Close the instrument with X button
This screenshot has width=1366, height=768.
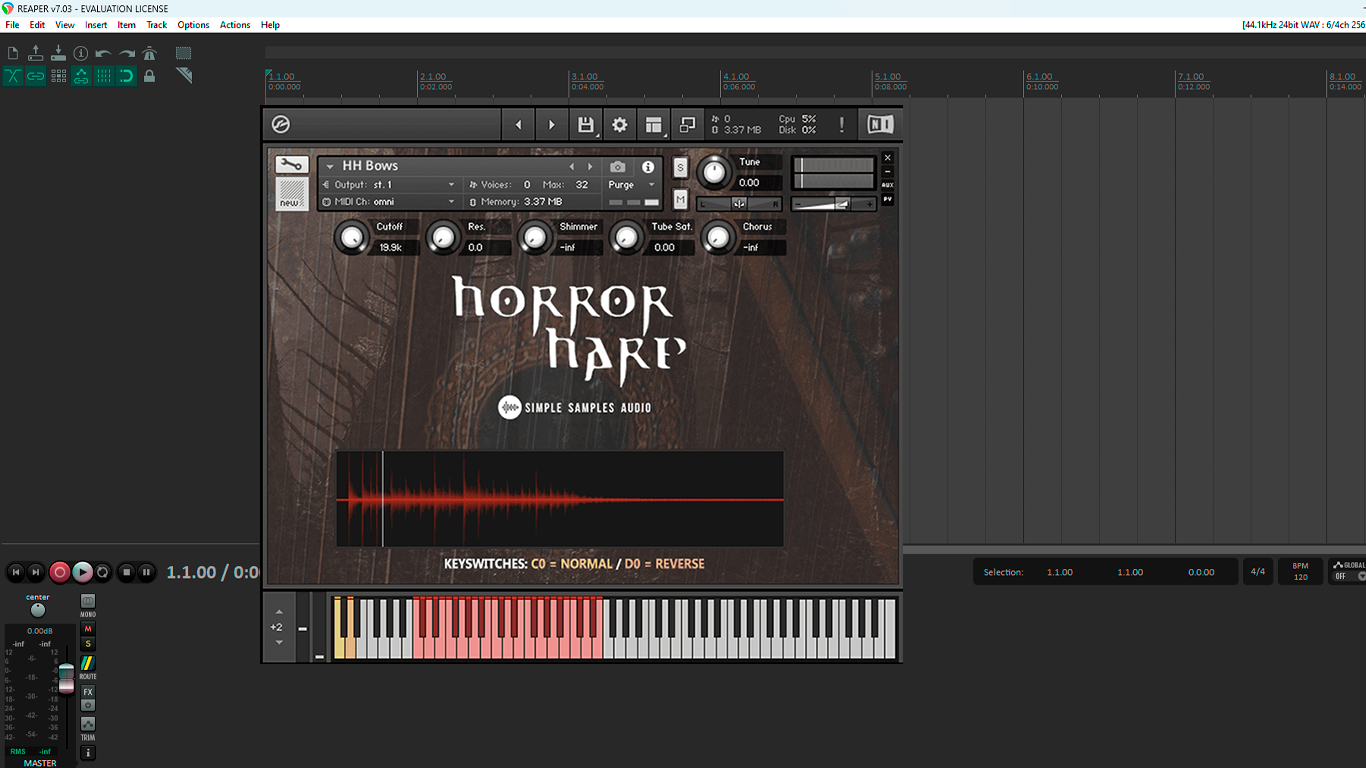[x=887, y=158]
